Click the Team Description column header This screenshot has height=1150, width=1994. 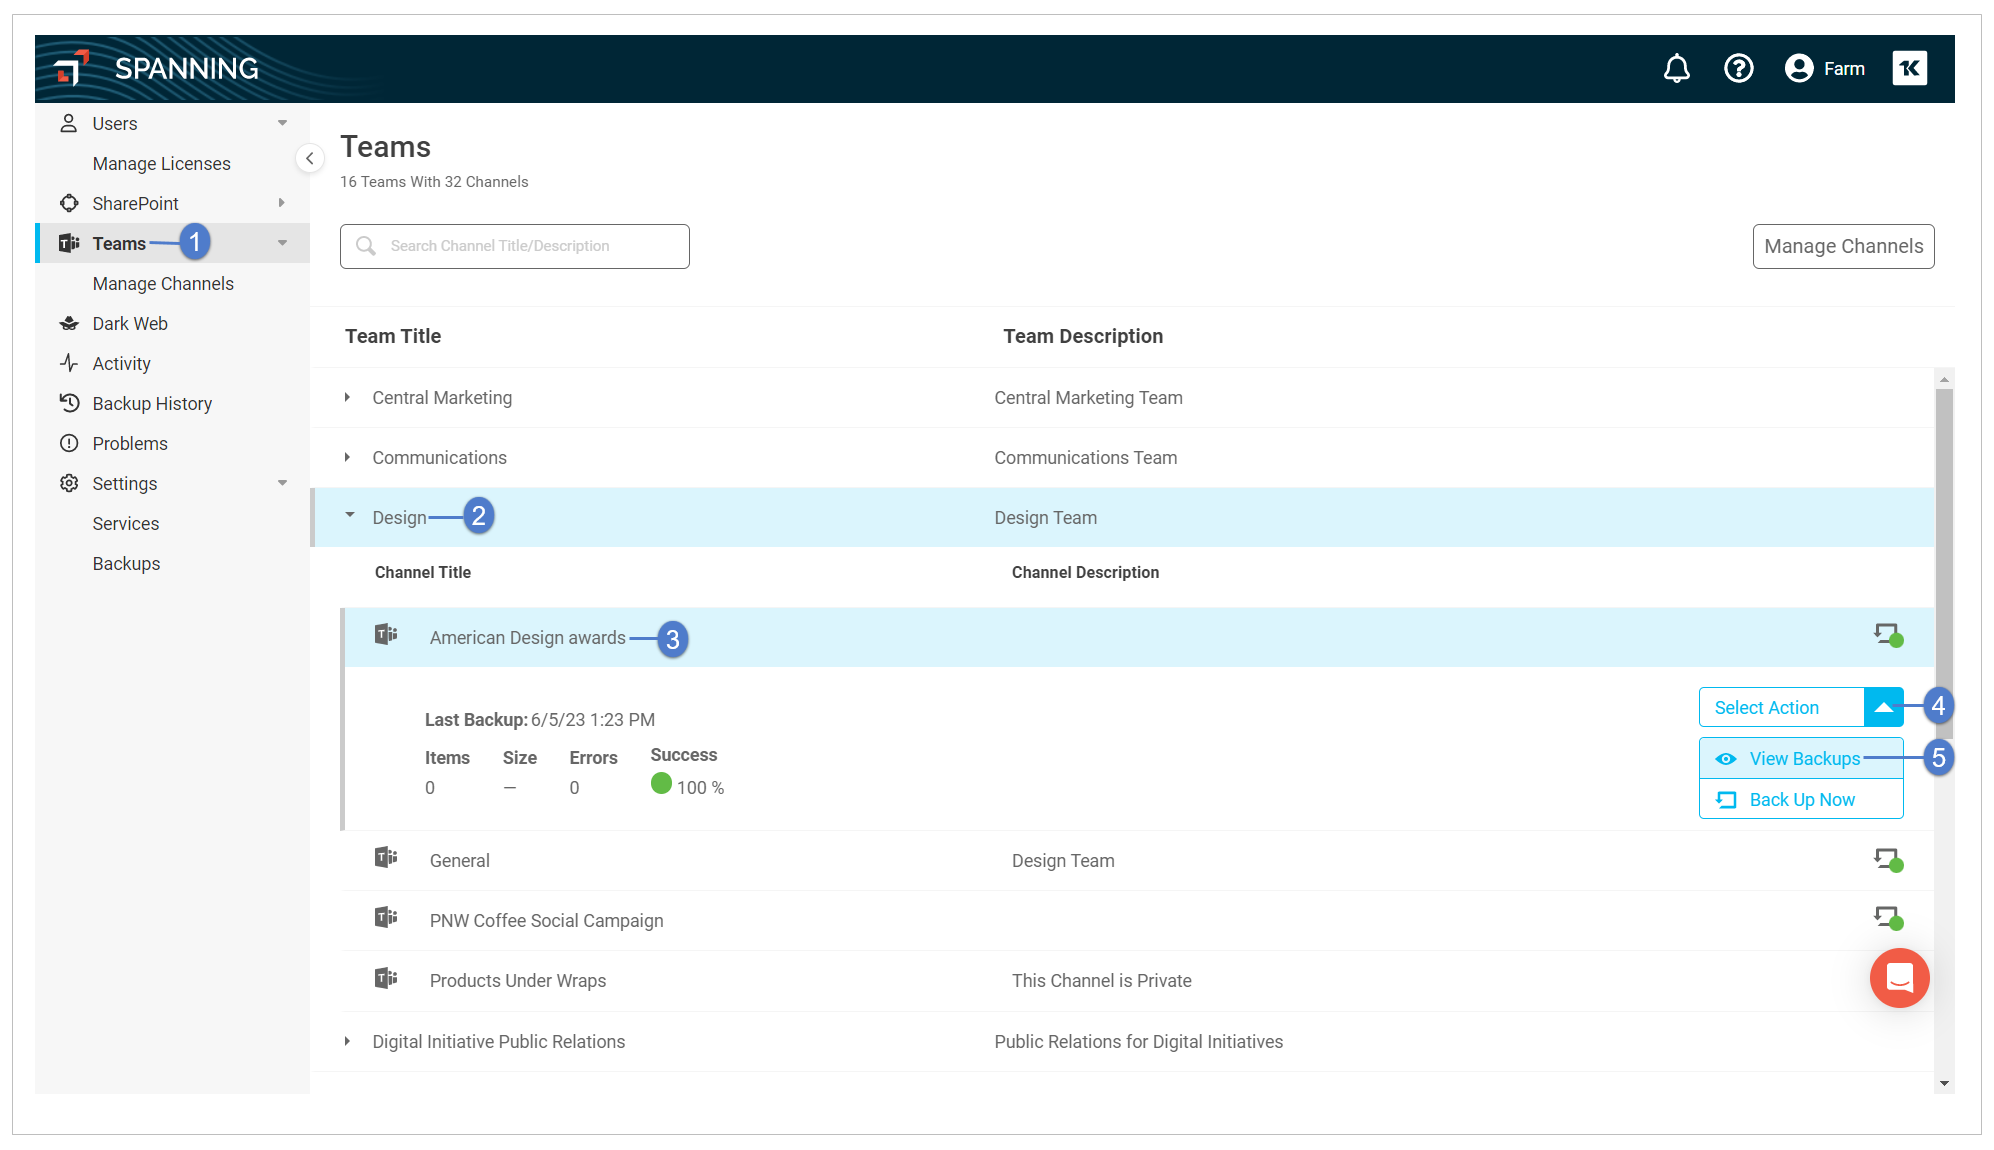pos(1083,336)
